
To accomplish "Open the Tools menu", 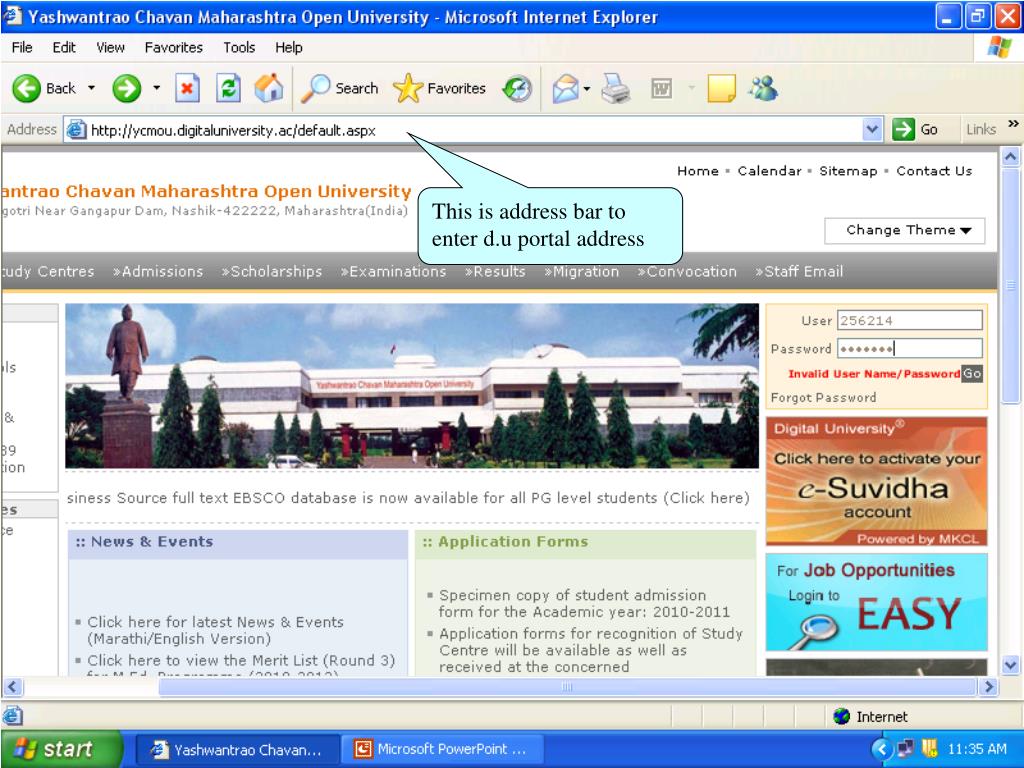I will pos(239,48).
